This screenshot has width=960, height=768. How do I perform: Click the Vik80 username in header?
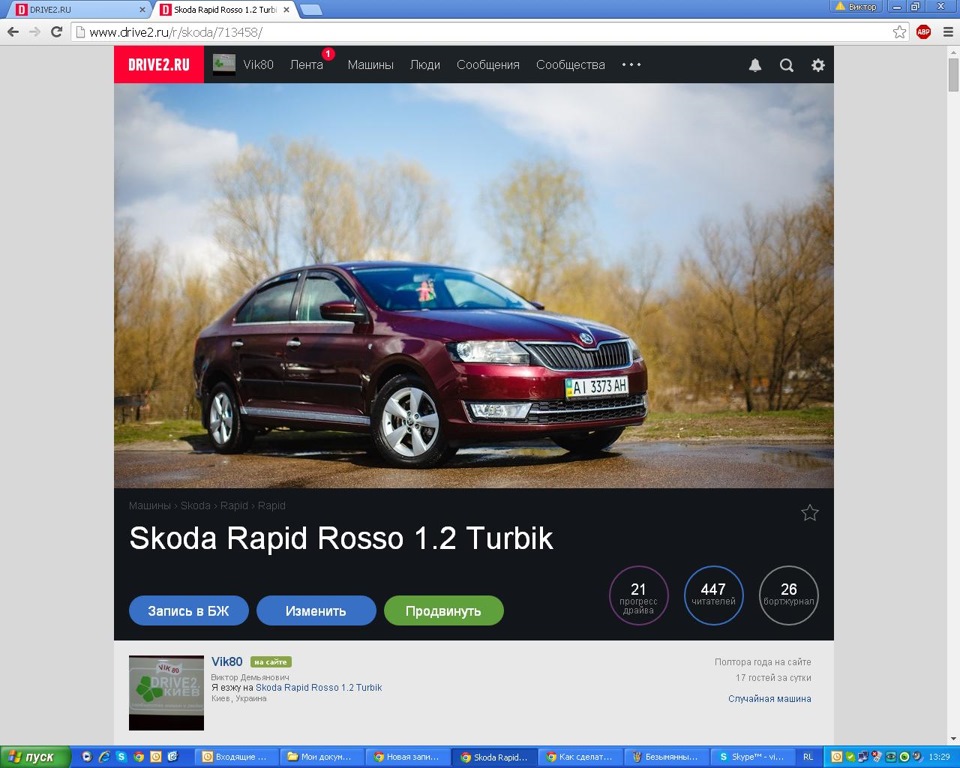tap(258, 65)
